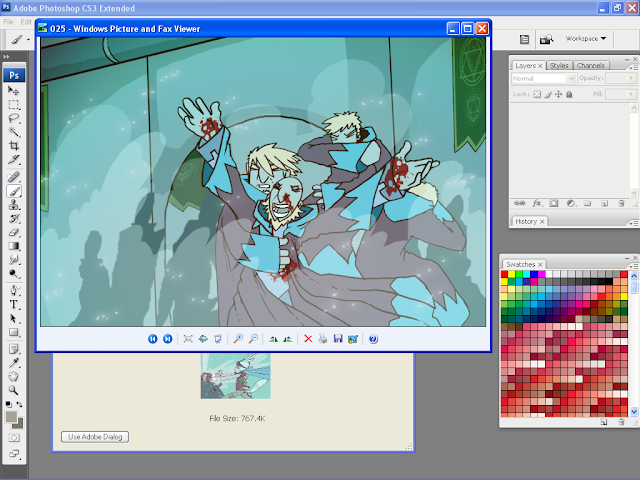Select the Zoom tool in toolbox
The height and width of the screenshot is (480, 640).
pyautogui.click(x=13, y=390)
